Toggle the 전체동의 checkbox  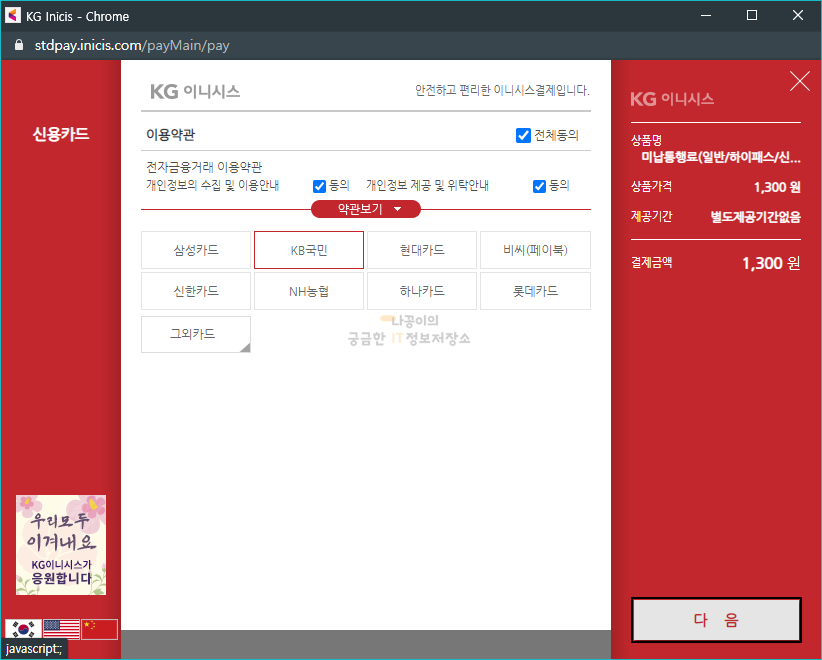click(523, 135)
